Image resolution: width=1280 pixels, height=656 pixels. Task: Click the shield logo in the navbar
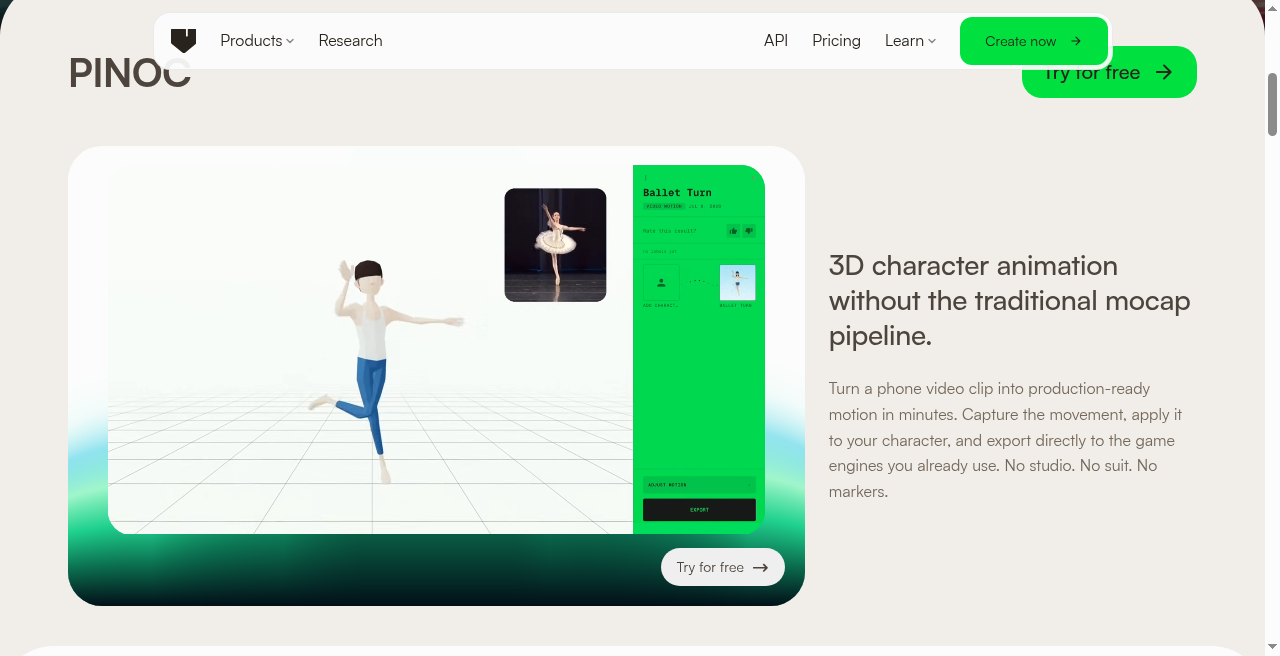pyautogui.click(x=183, y=40)
